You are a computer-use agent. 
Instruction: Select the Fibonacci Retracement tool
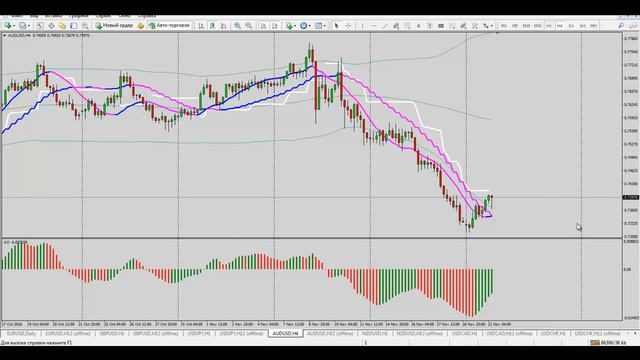[x=407, y=26]
